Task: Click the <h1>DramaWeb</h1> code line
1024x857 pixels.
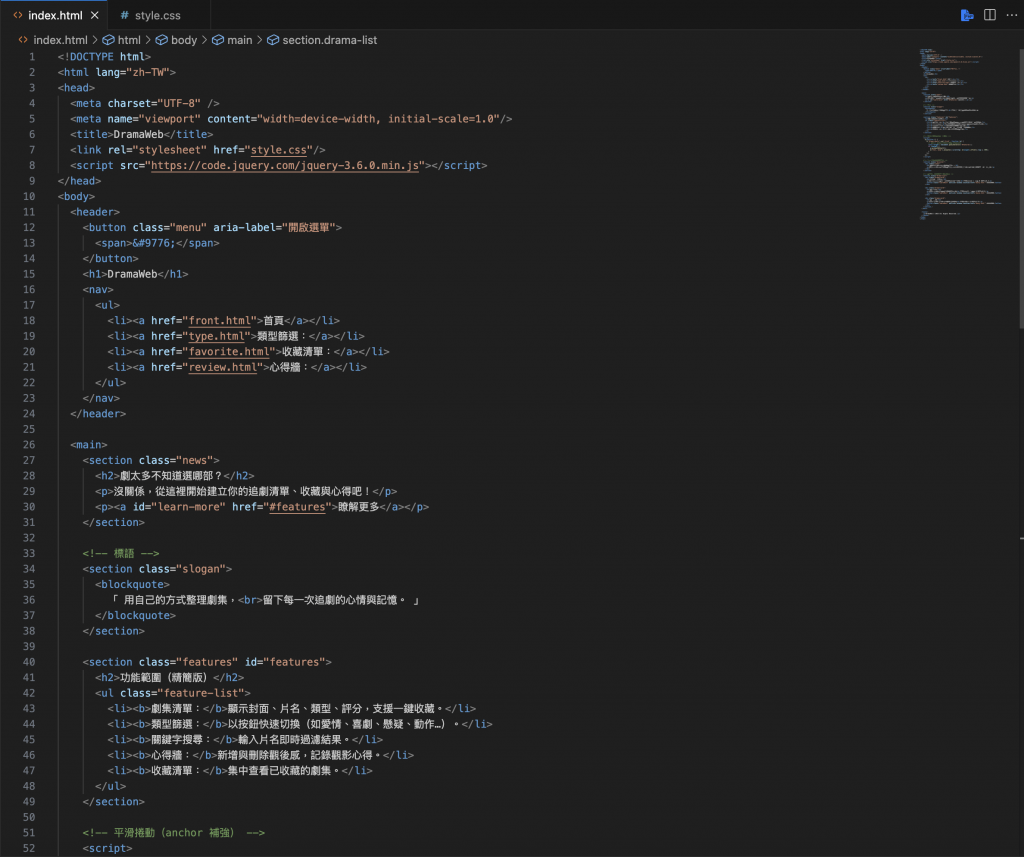Action: point(135,274)
